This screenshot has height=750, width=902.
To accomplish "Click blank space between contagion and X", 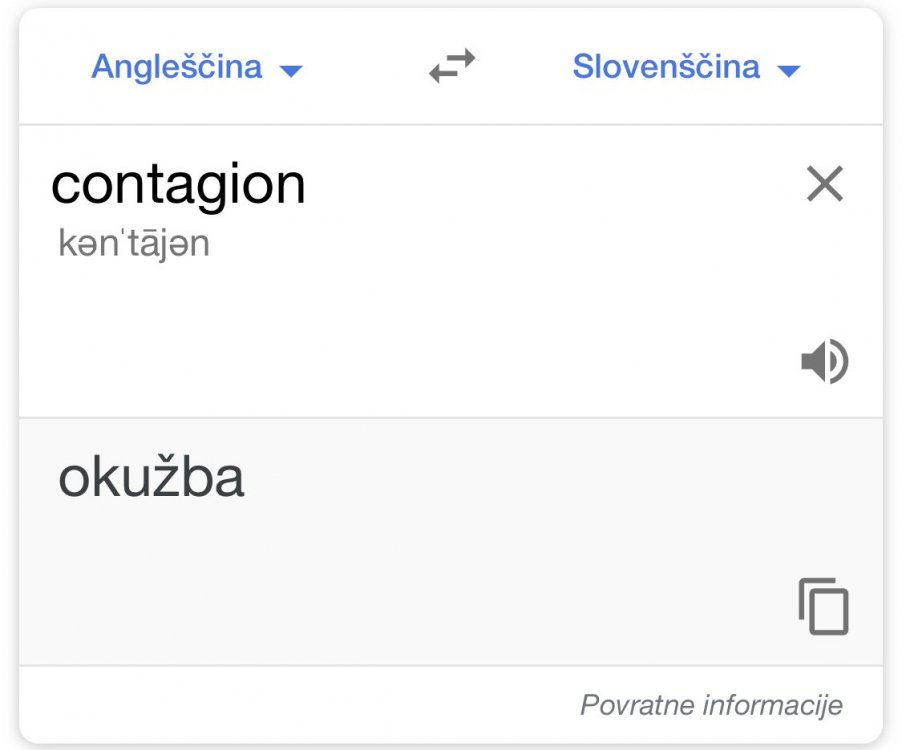I will tap(550, 185).
